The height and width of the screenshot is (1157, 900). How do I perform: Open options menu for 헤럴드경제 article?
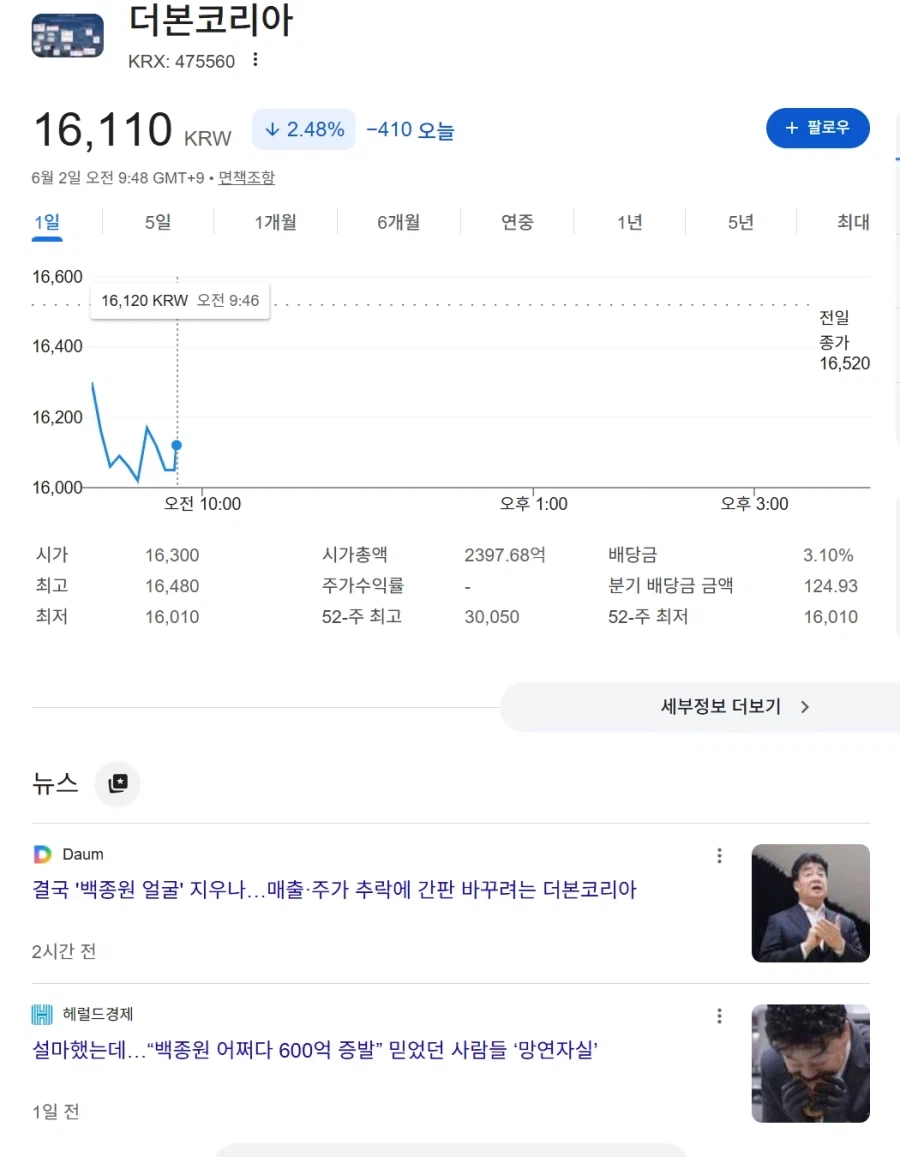point(719,1016)
